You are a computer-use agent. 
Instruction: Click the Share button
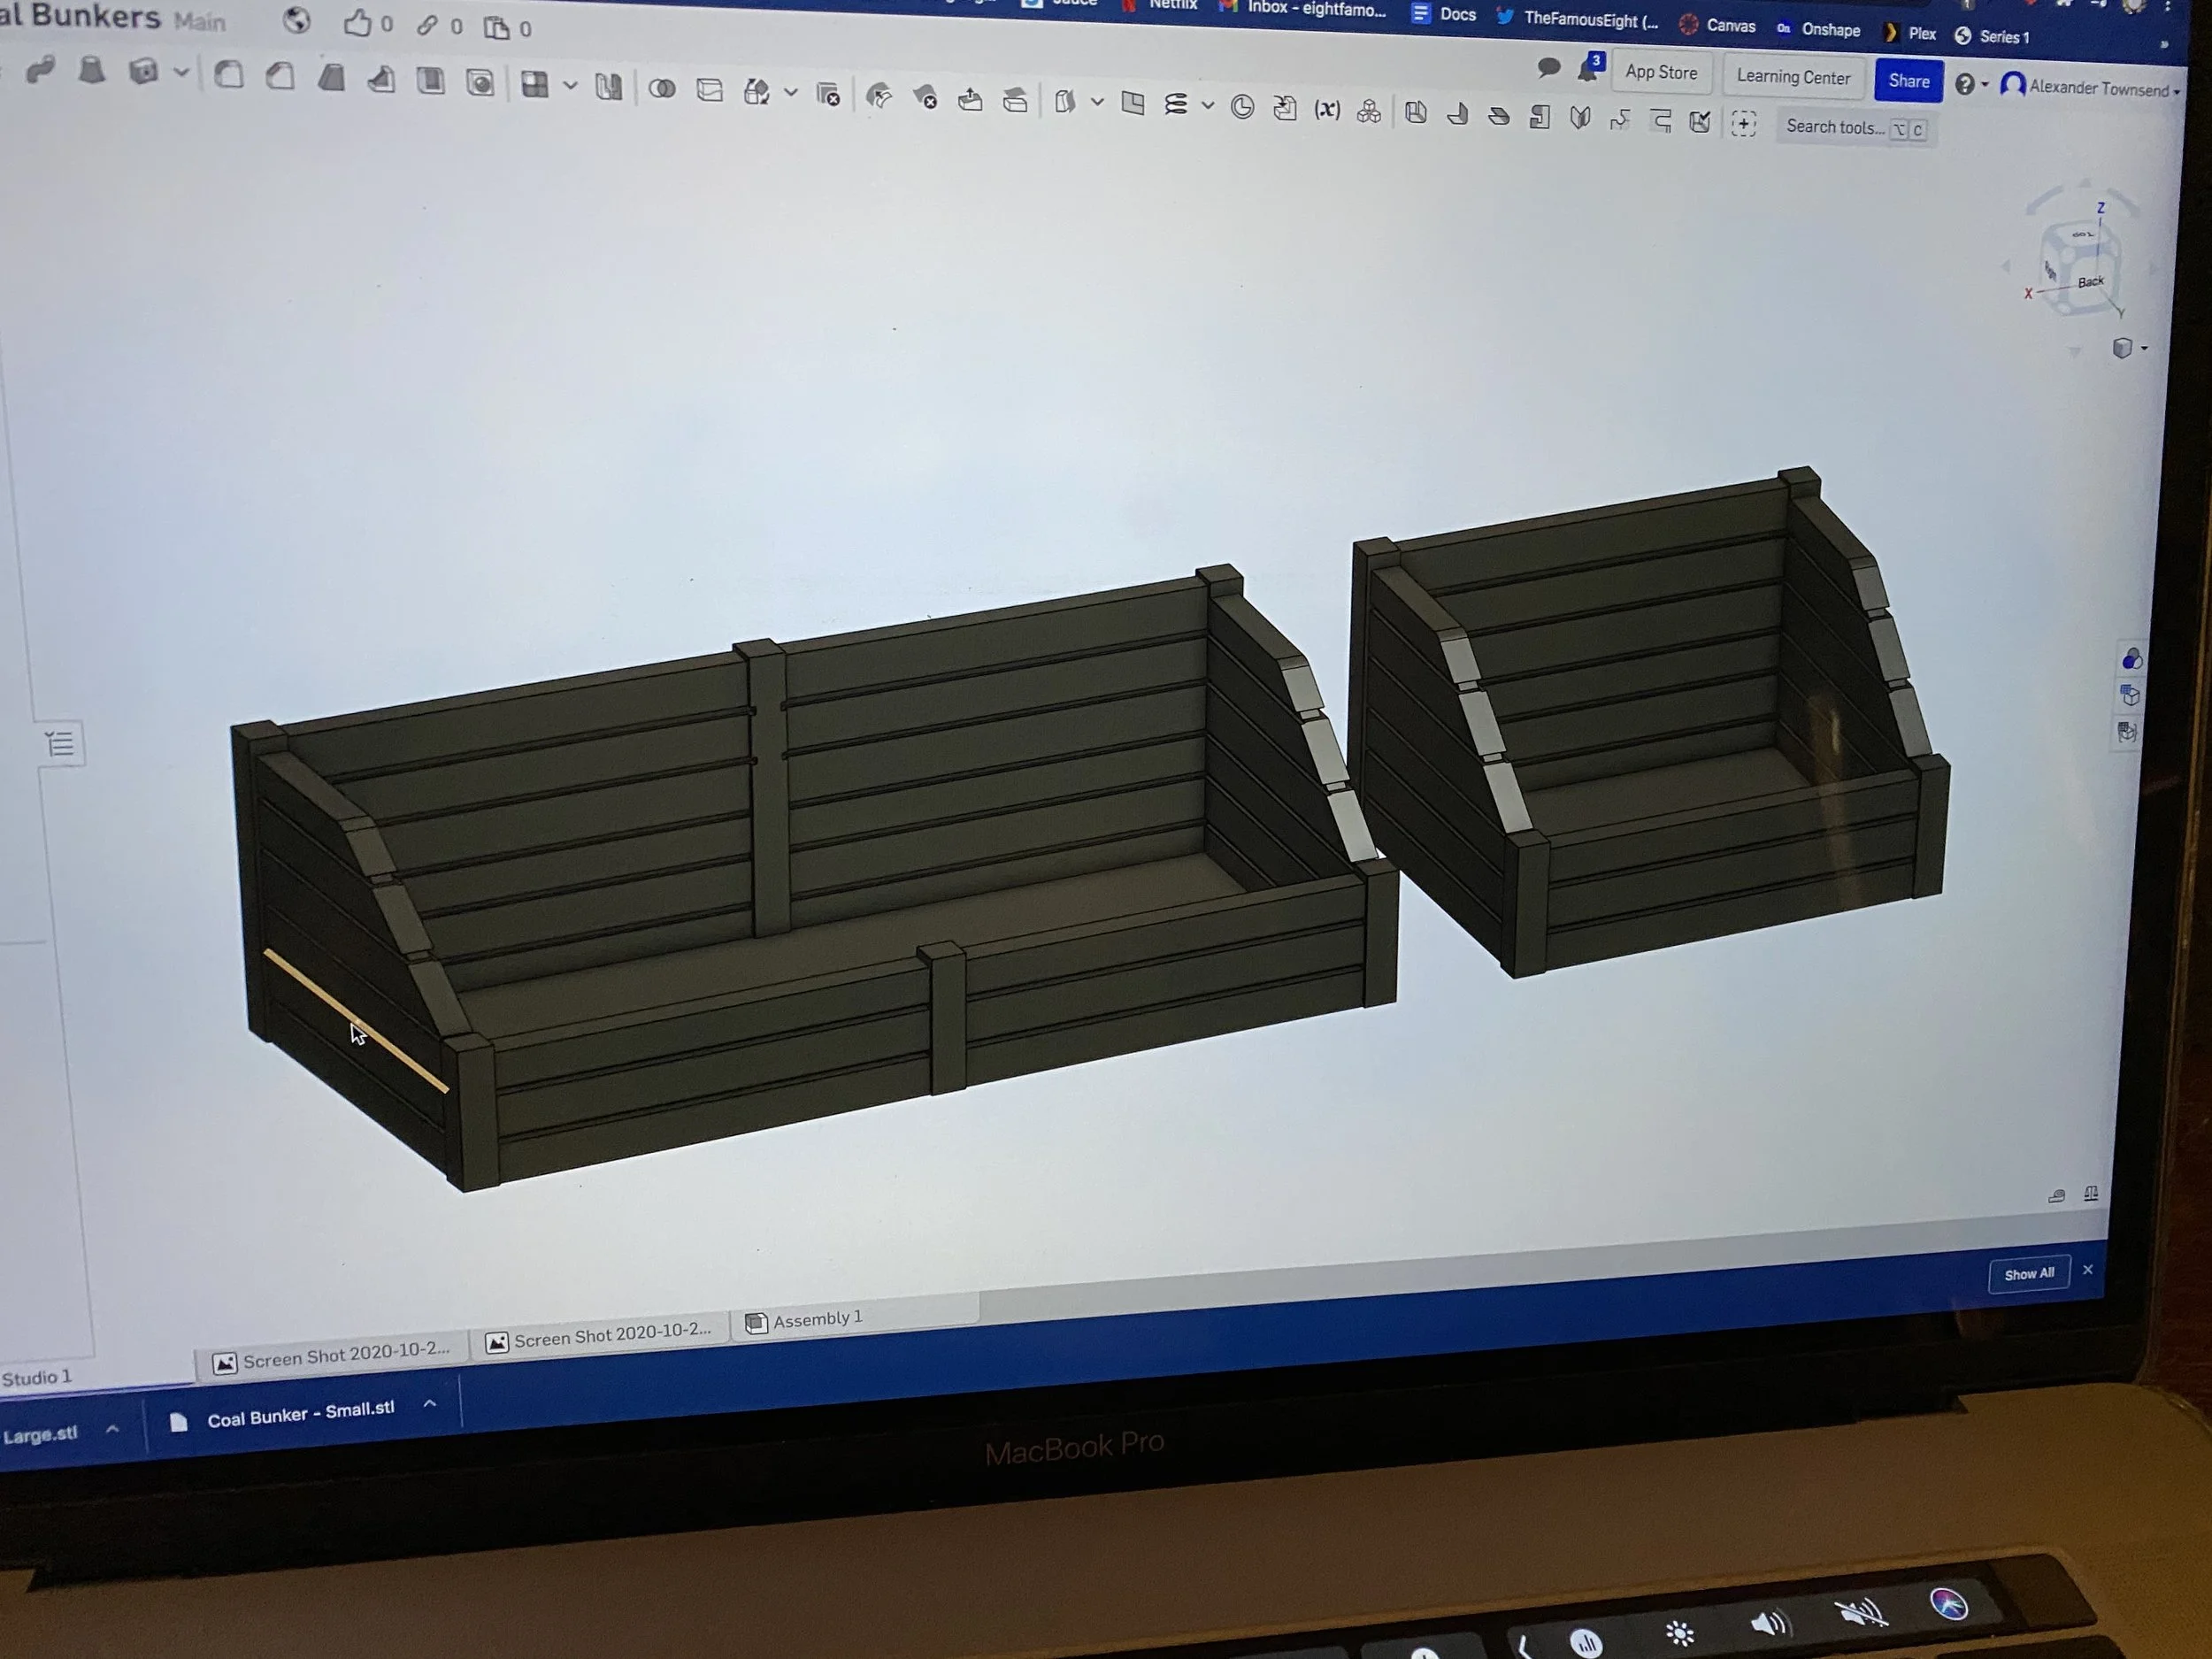click(x=1909, y=81)
